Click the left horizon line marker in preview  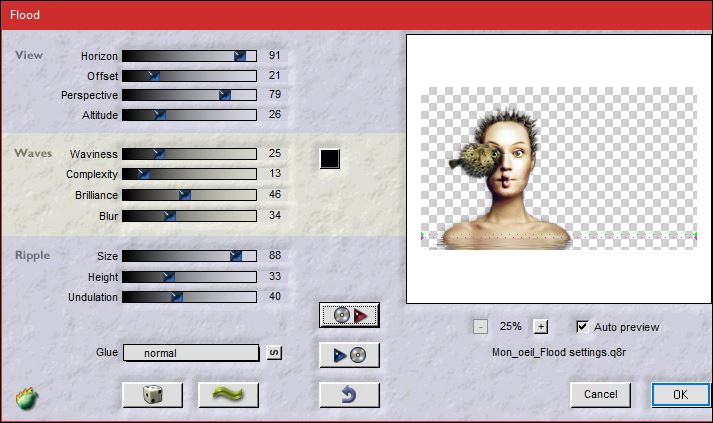[x=423, y=236]
